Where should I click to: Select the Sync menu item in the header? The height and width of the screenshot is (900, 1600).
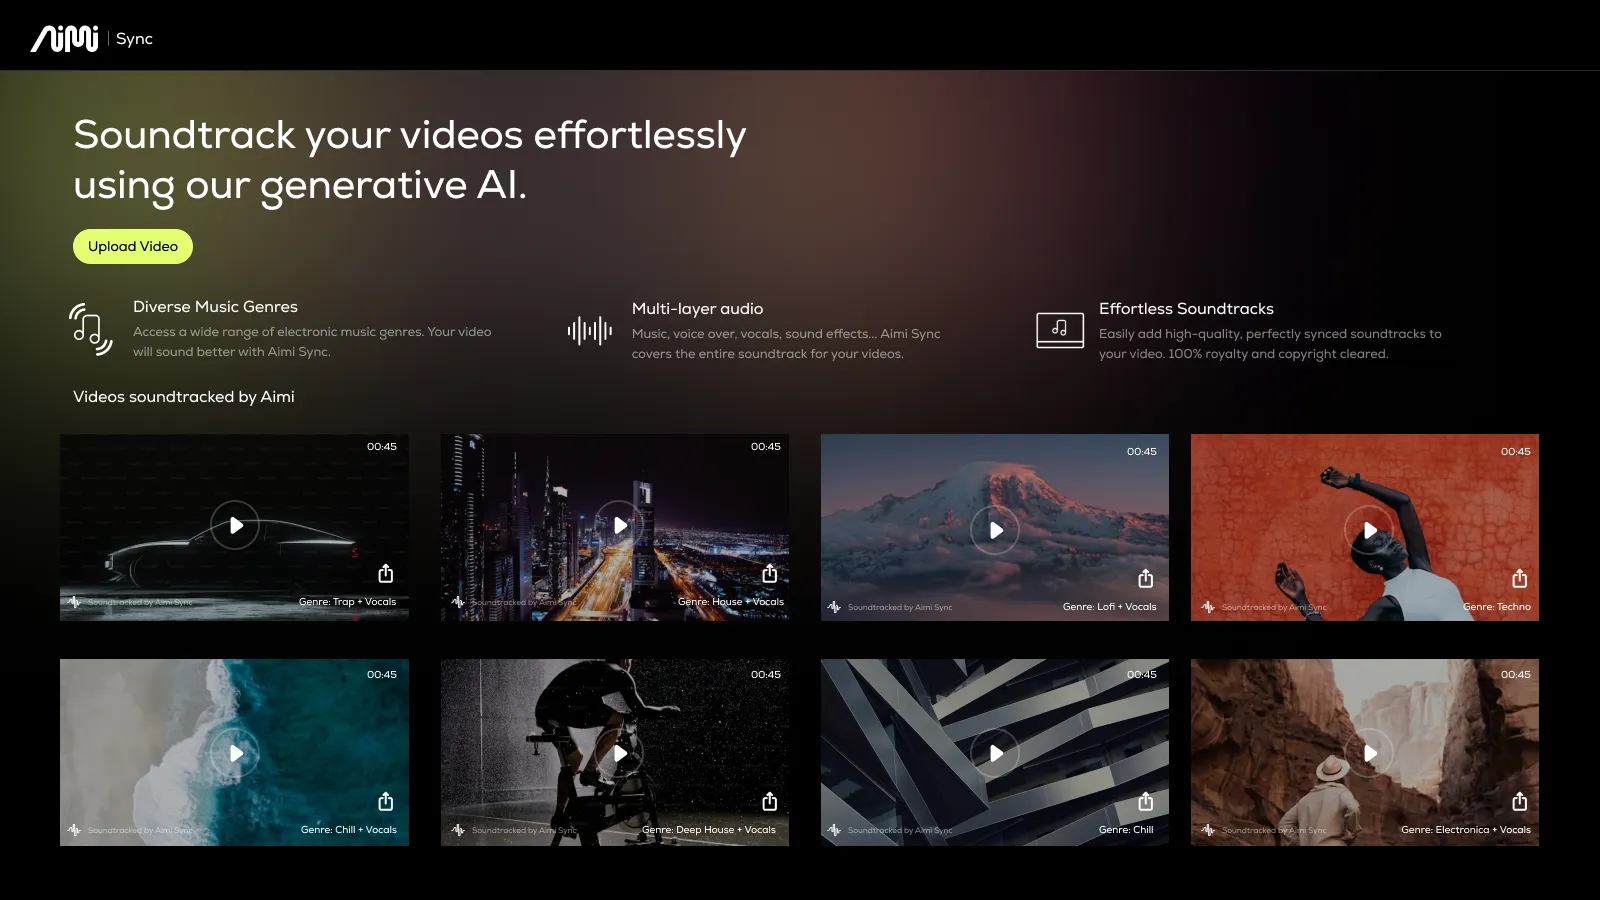134,39
